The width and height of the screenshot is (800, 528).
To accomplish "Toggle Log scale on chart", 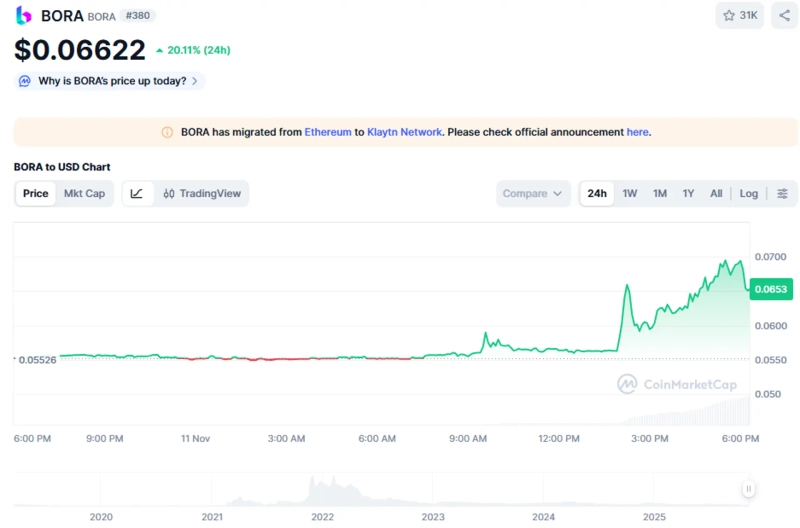I will [x=748, y=193].
